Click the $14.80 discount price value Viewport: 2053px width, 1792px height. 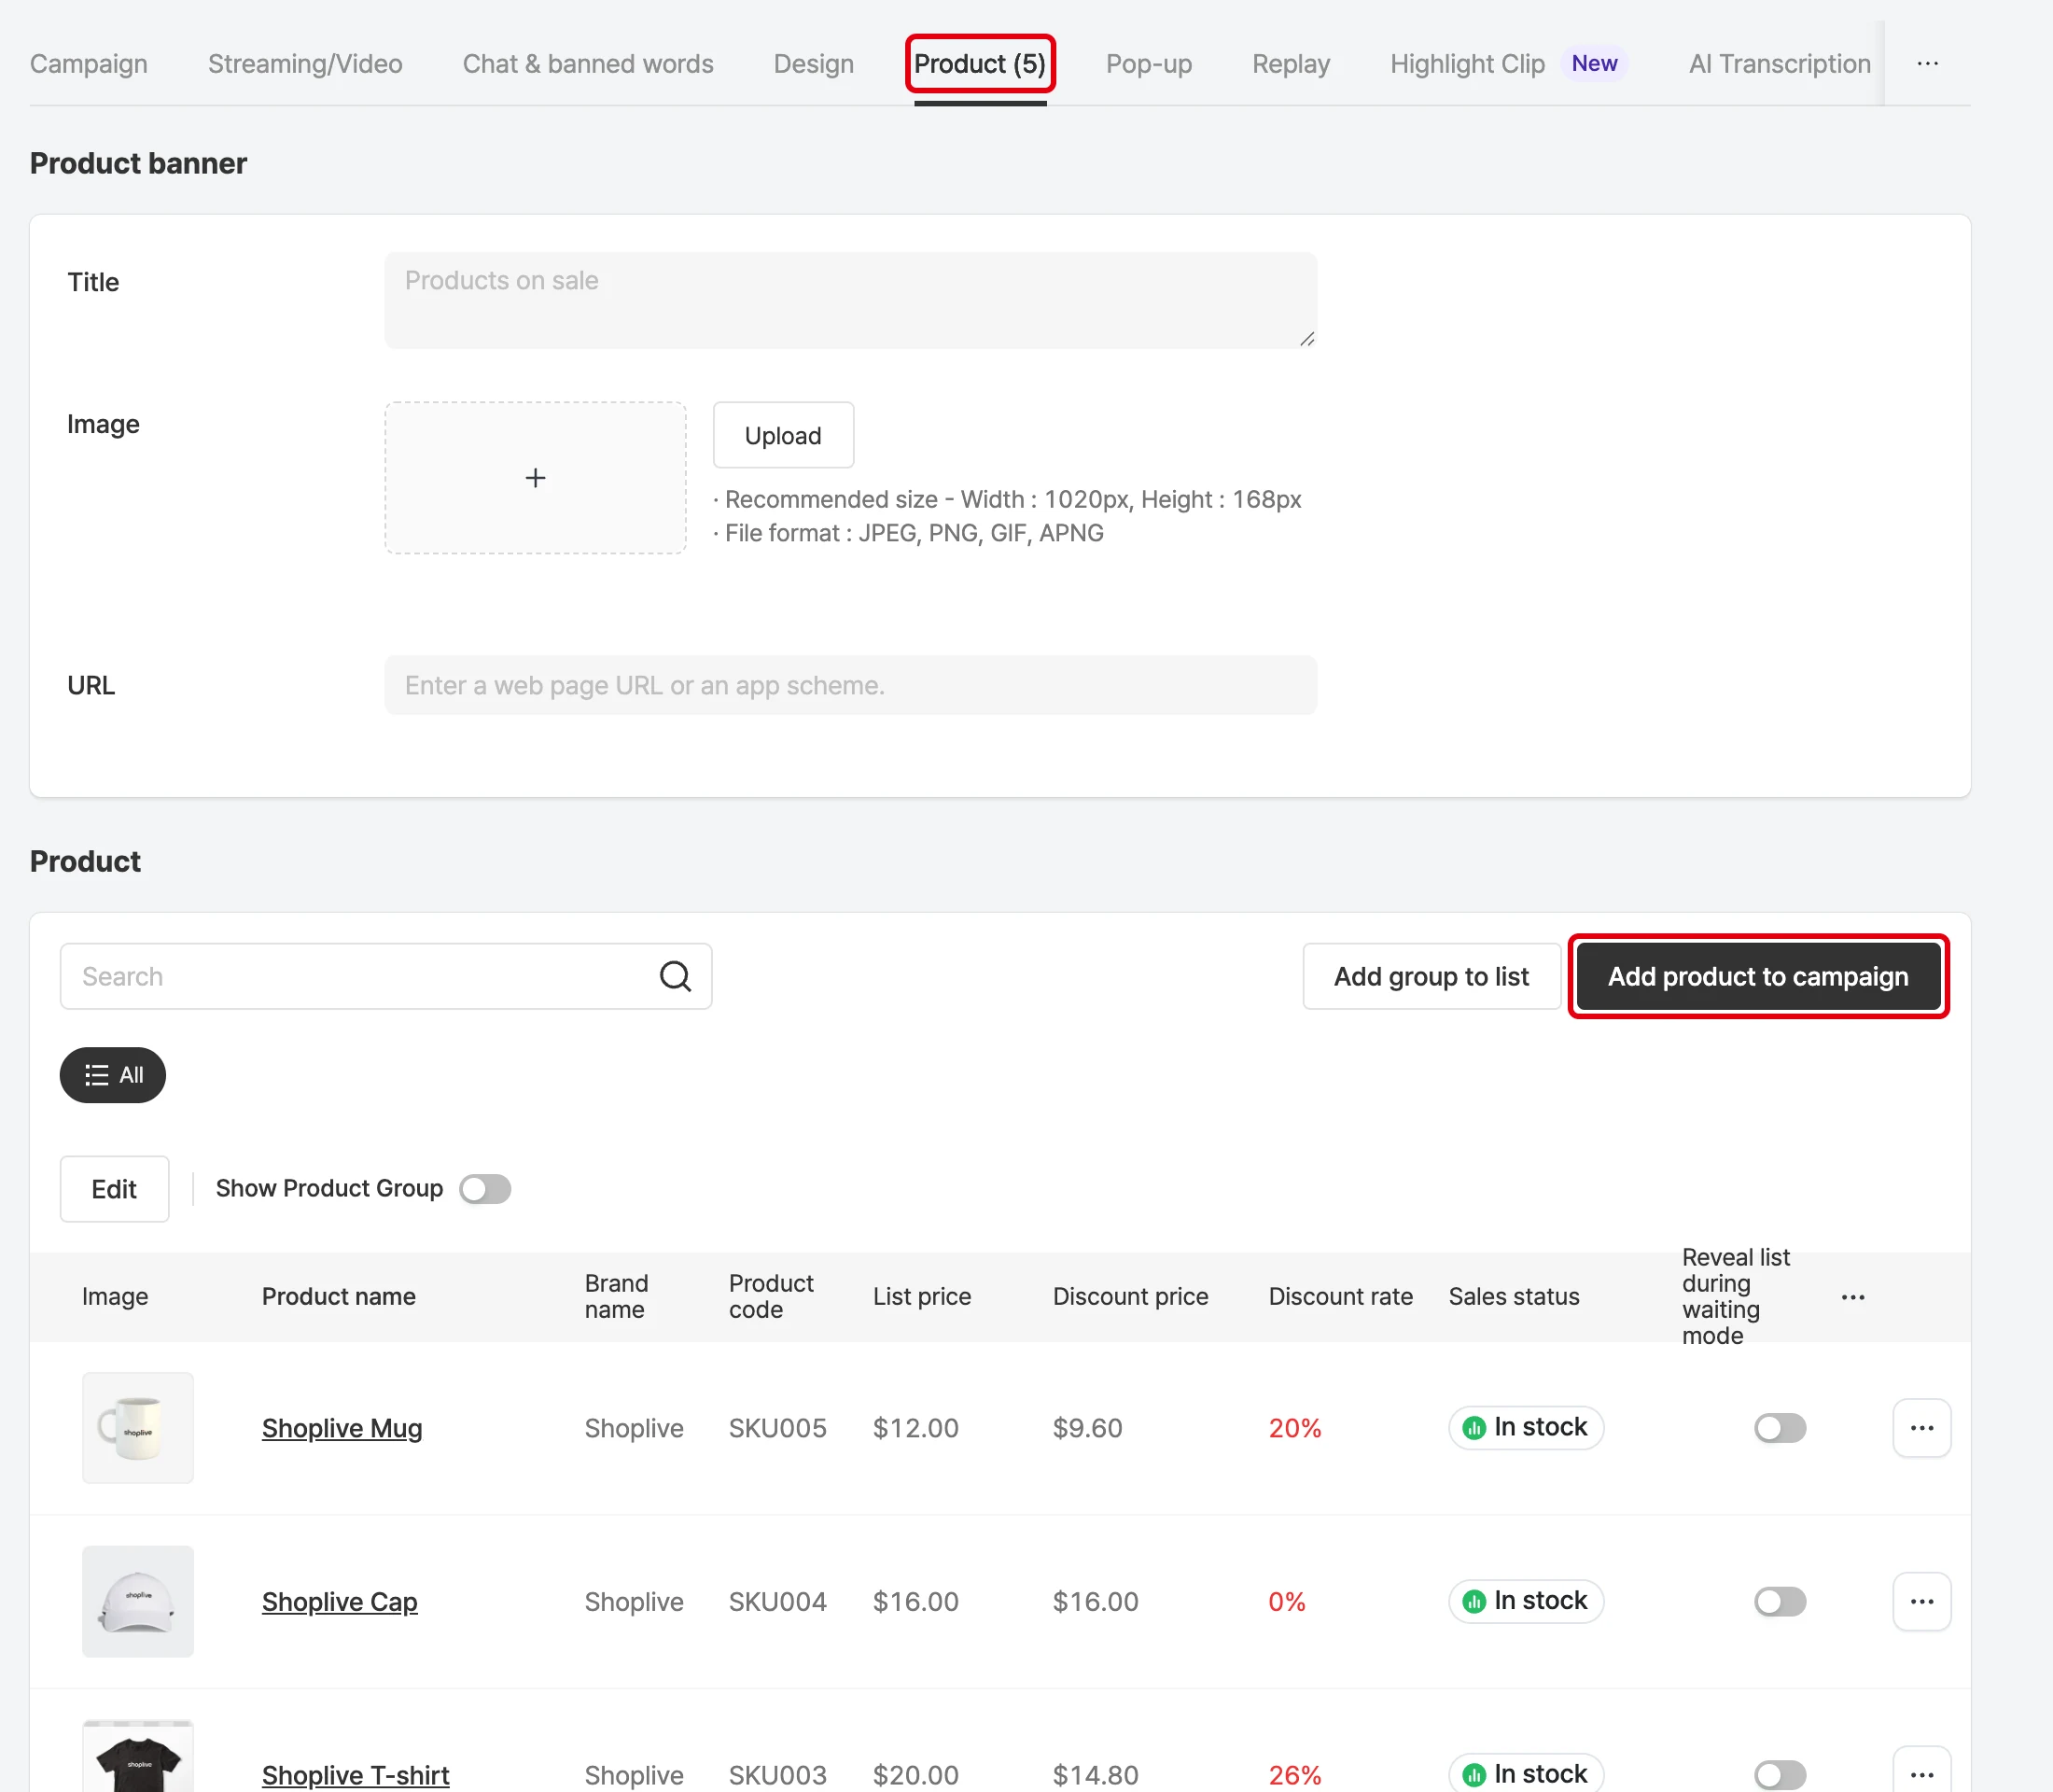pos(1095,1775)
